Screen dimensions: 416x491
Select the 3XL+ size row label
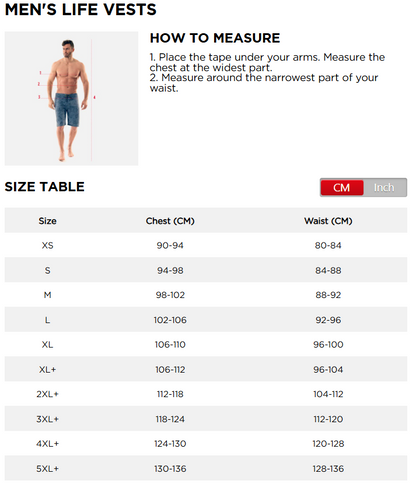[47, 419]
